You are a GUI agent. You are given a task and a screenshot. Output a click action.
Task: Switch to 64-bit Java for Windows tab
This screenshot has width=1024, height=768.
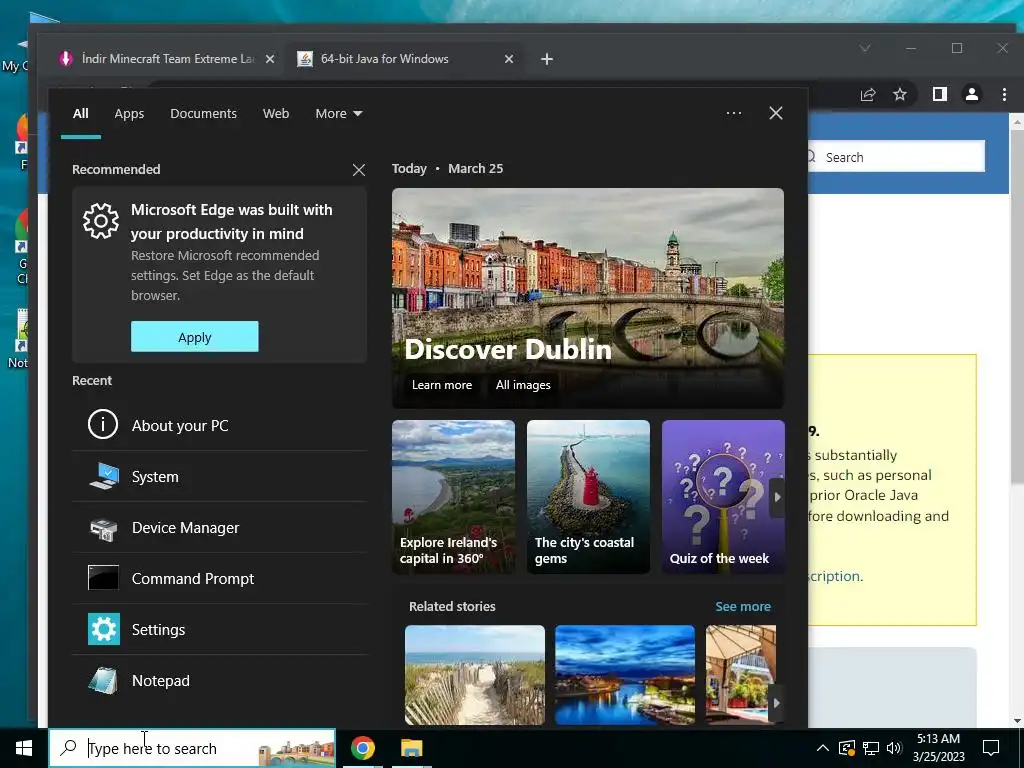pos(405,59)
